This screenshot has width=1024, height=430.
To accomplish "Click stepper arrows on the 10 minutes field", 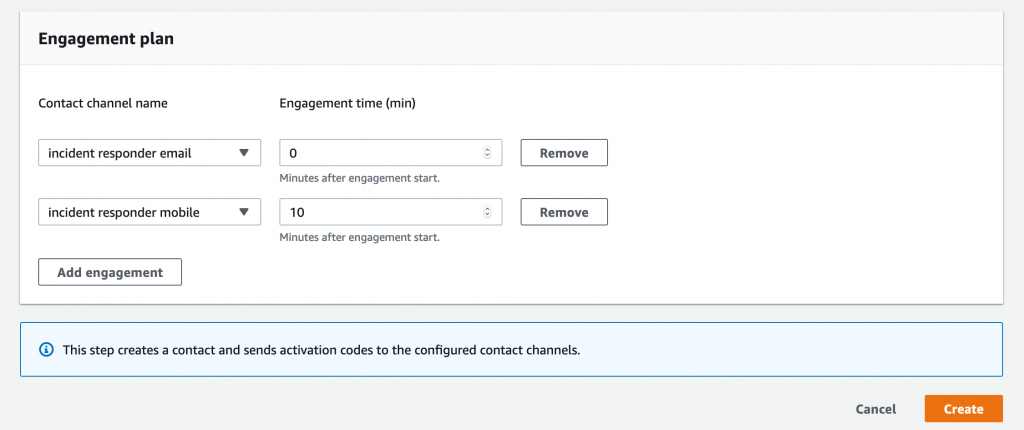I will 487,212.
